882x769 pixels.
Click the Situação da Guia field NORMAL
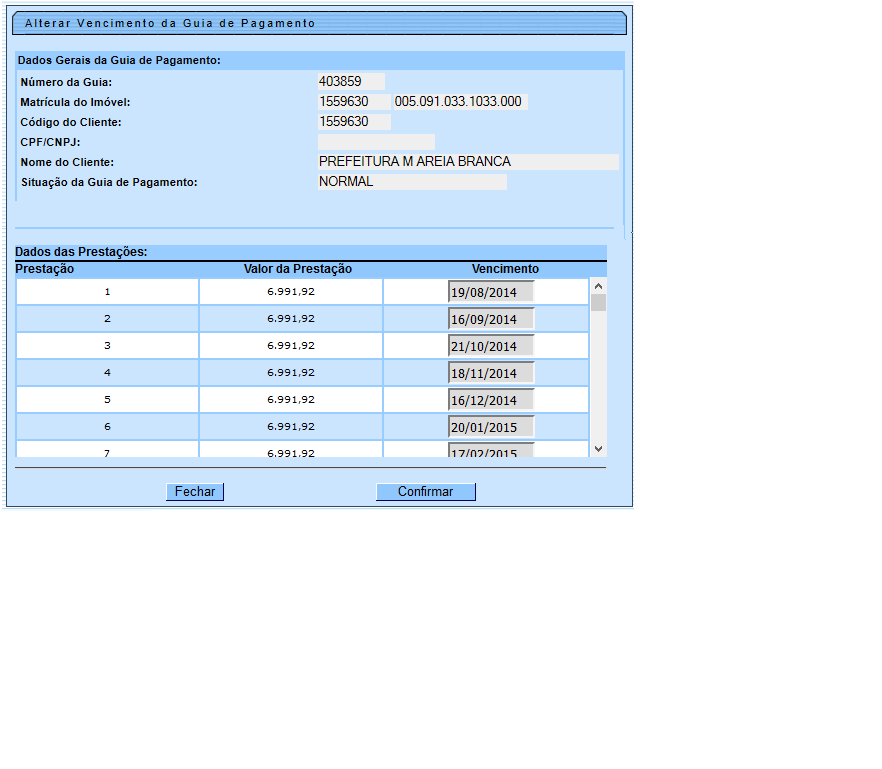click(412, 182)
